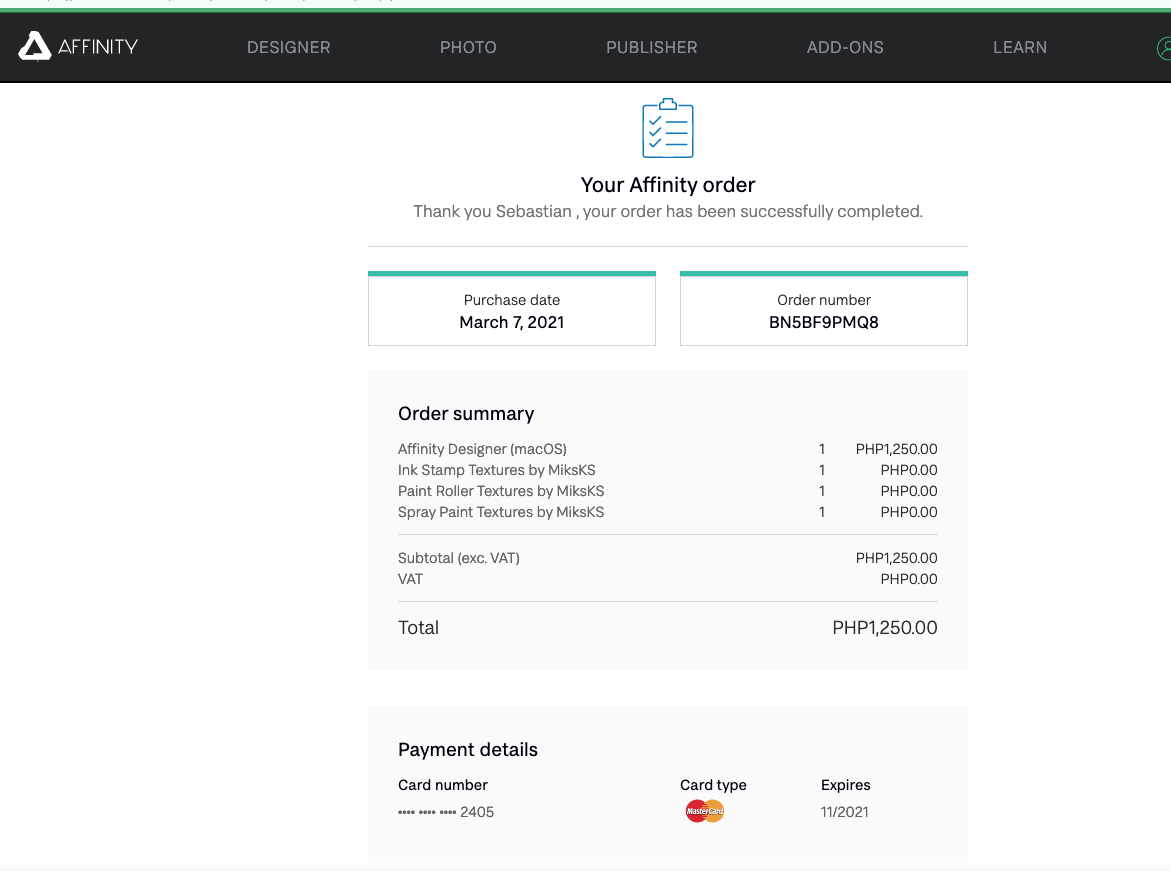Open the account profile icon

click(x=1164, y=48)
